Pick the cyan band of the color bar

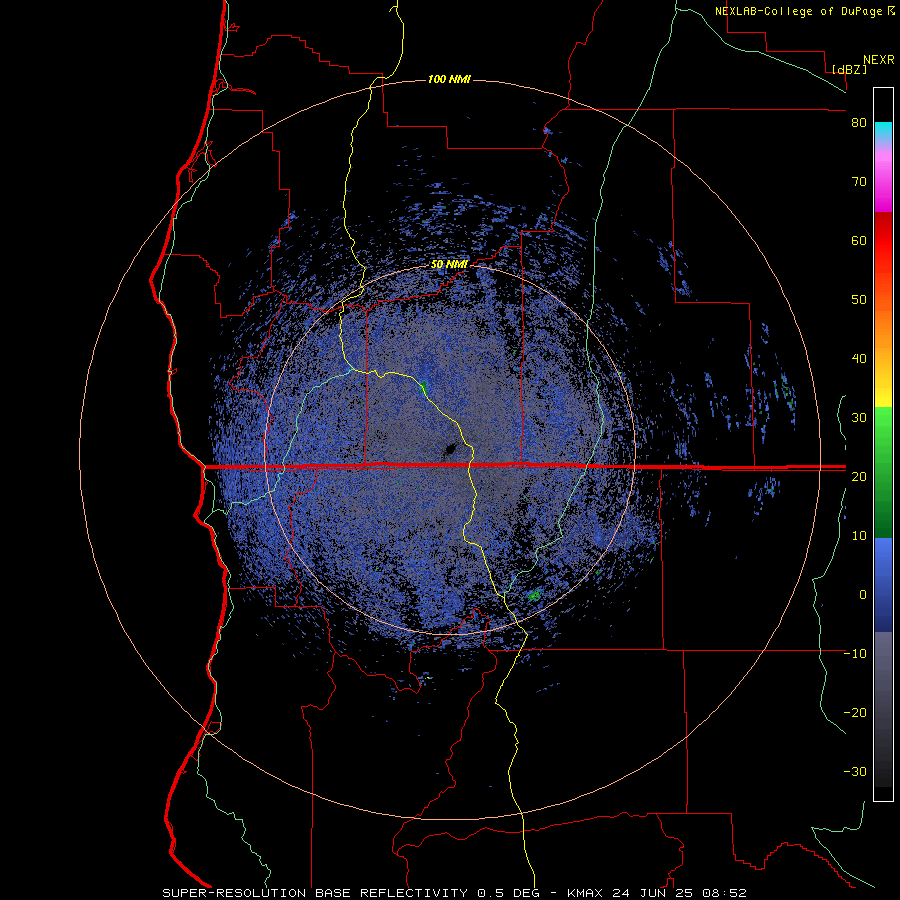pyautogui.click(x=883, y=131)
